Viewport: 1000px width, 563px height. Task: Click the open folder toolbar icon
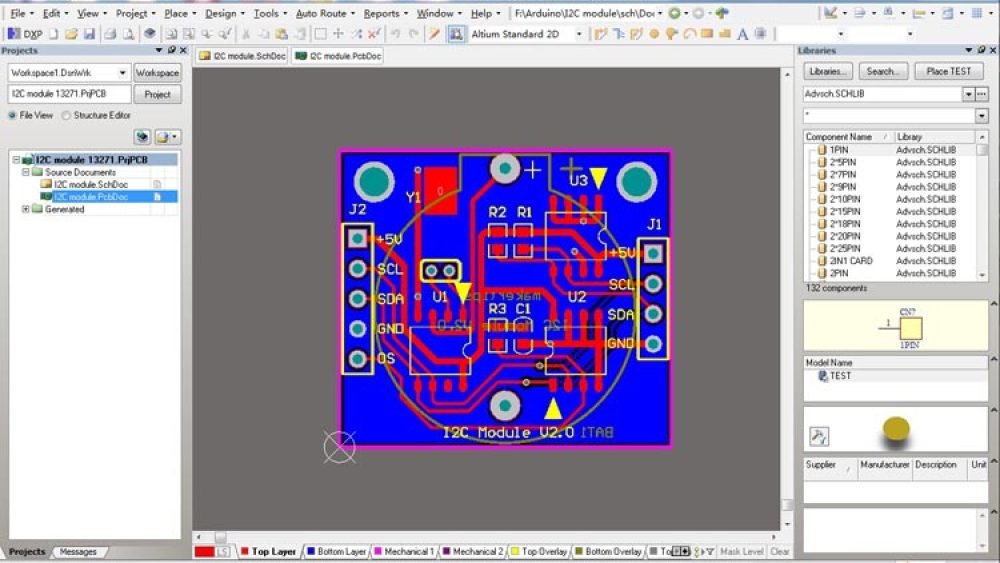coord(71,34)
